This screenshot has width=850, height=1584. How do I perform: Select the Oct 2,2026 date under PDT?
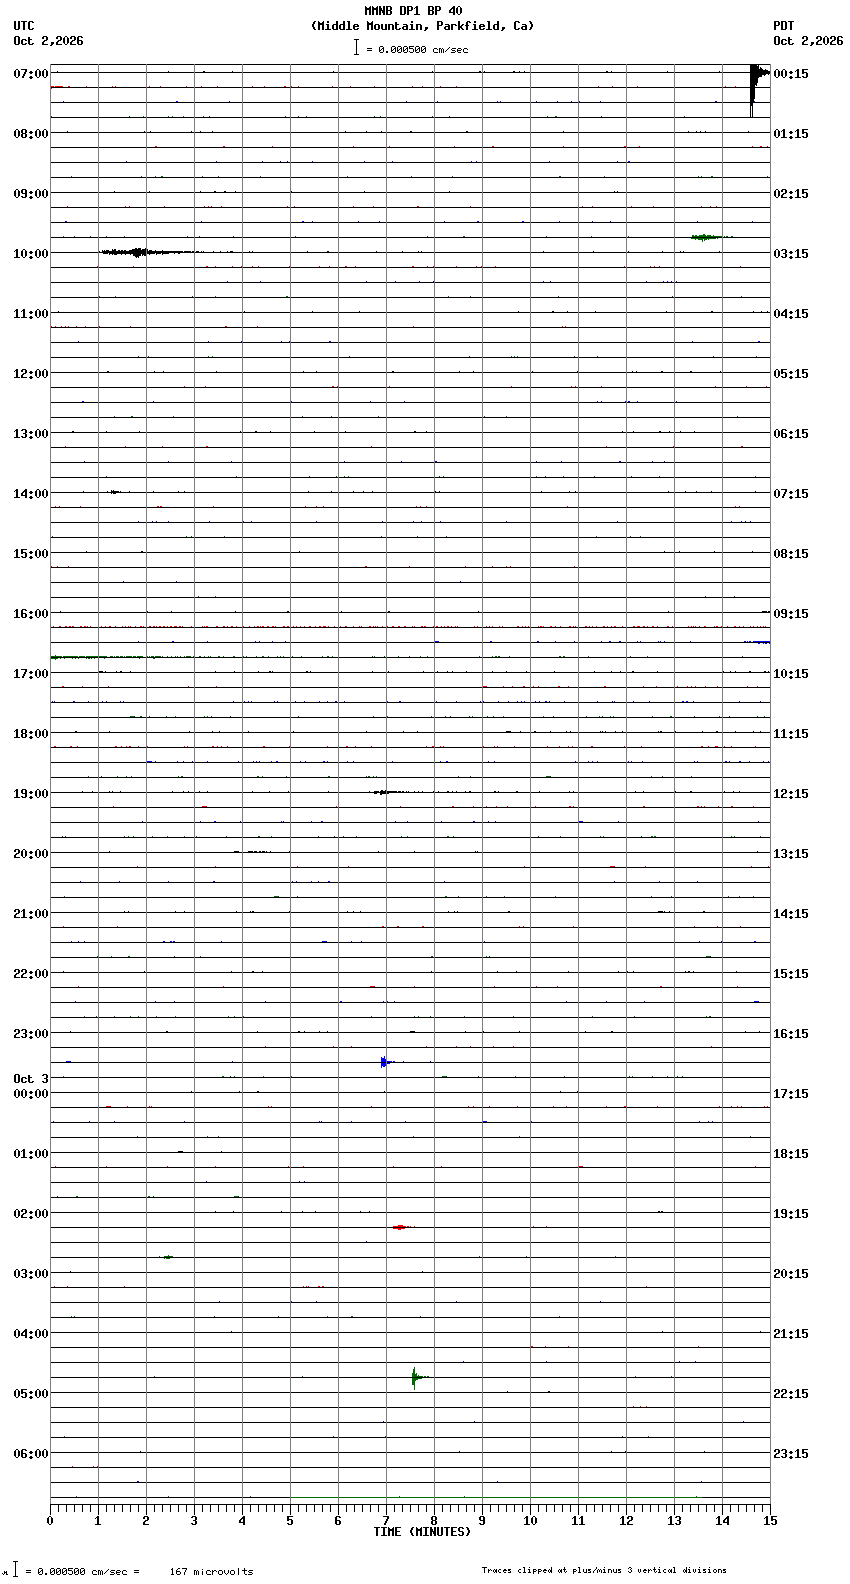pos(808,41)
